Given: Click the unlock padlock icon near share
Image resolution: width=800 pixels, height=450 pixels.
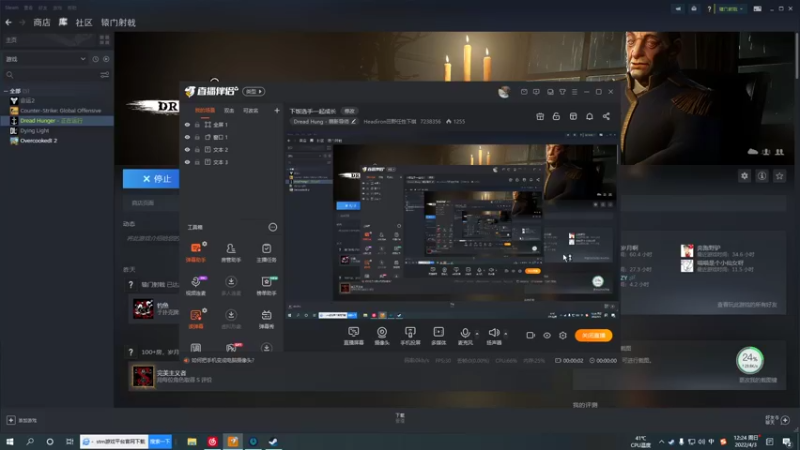Looking at the screenshot, I should [556, 116].
